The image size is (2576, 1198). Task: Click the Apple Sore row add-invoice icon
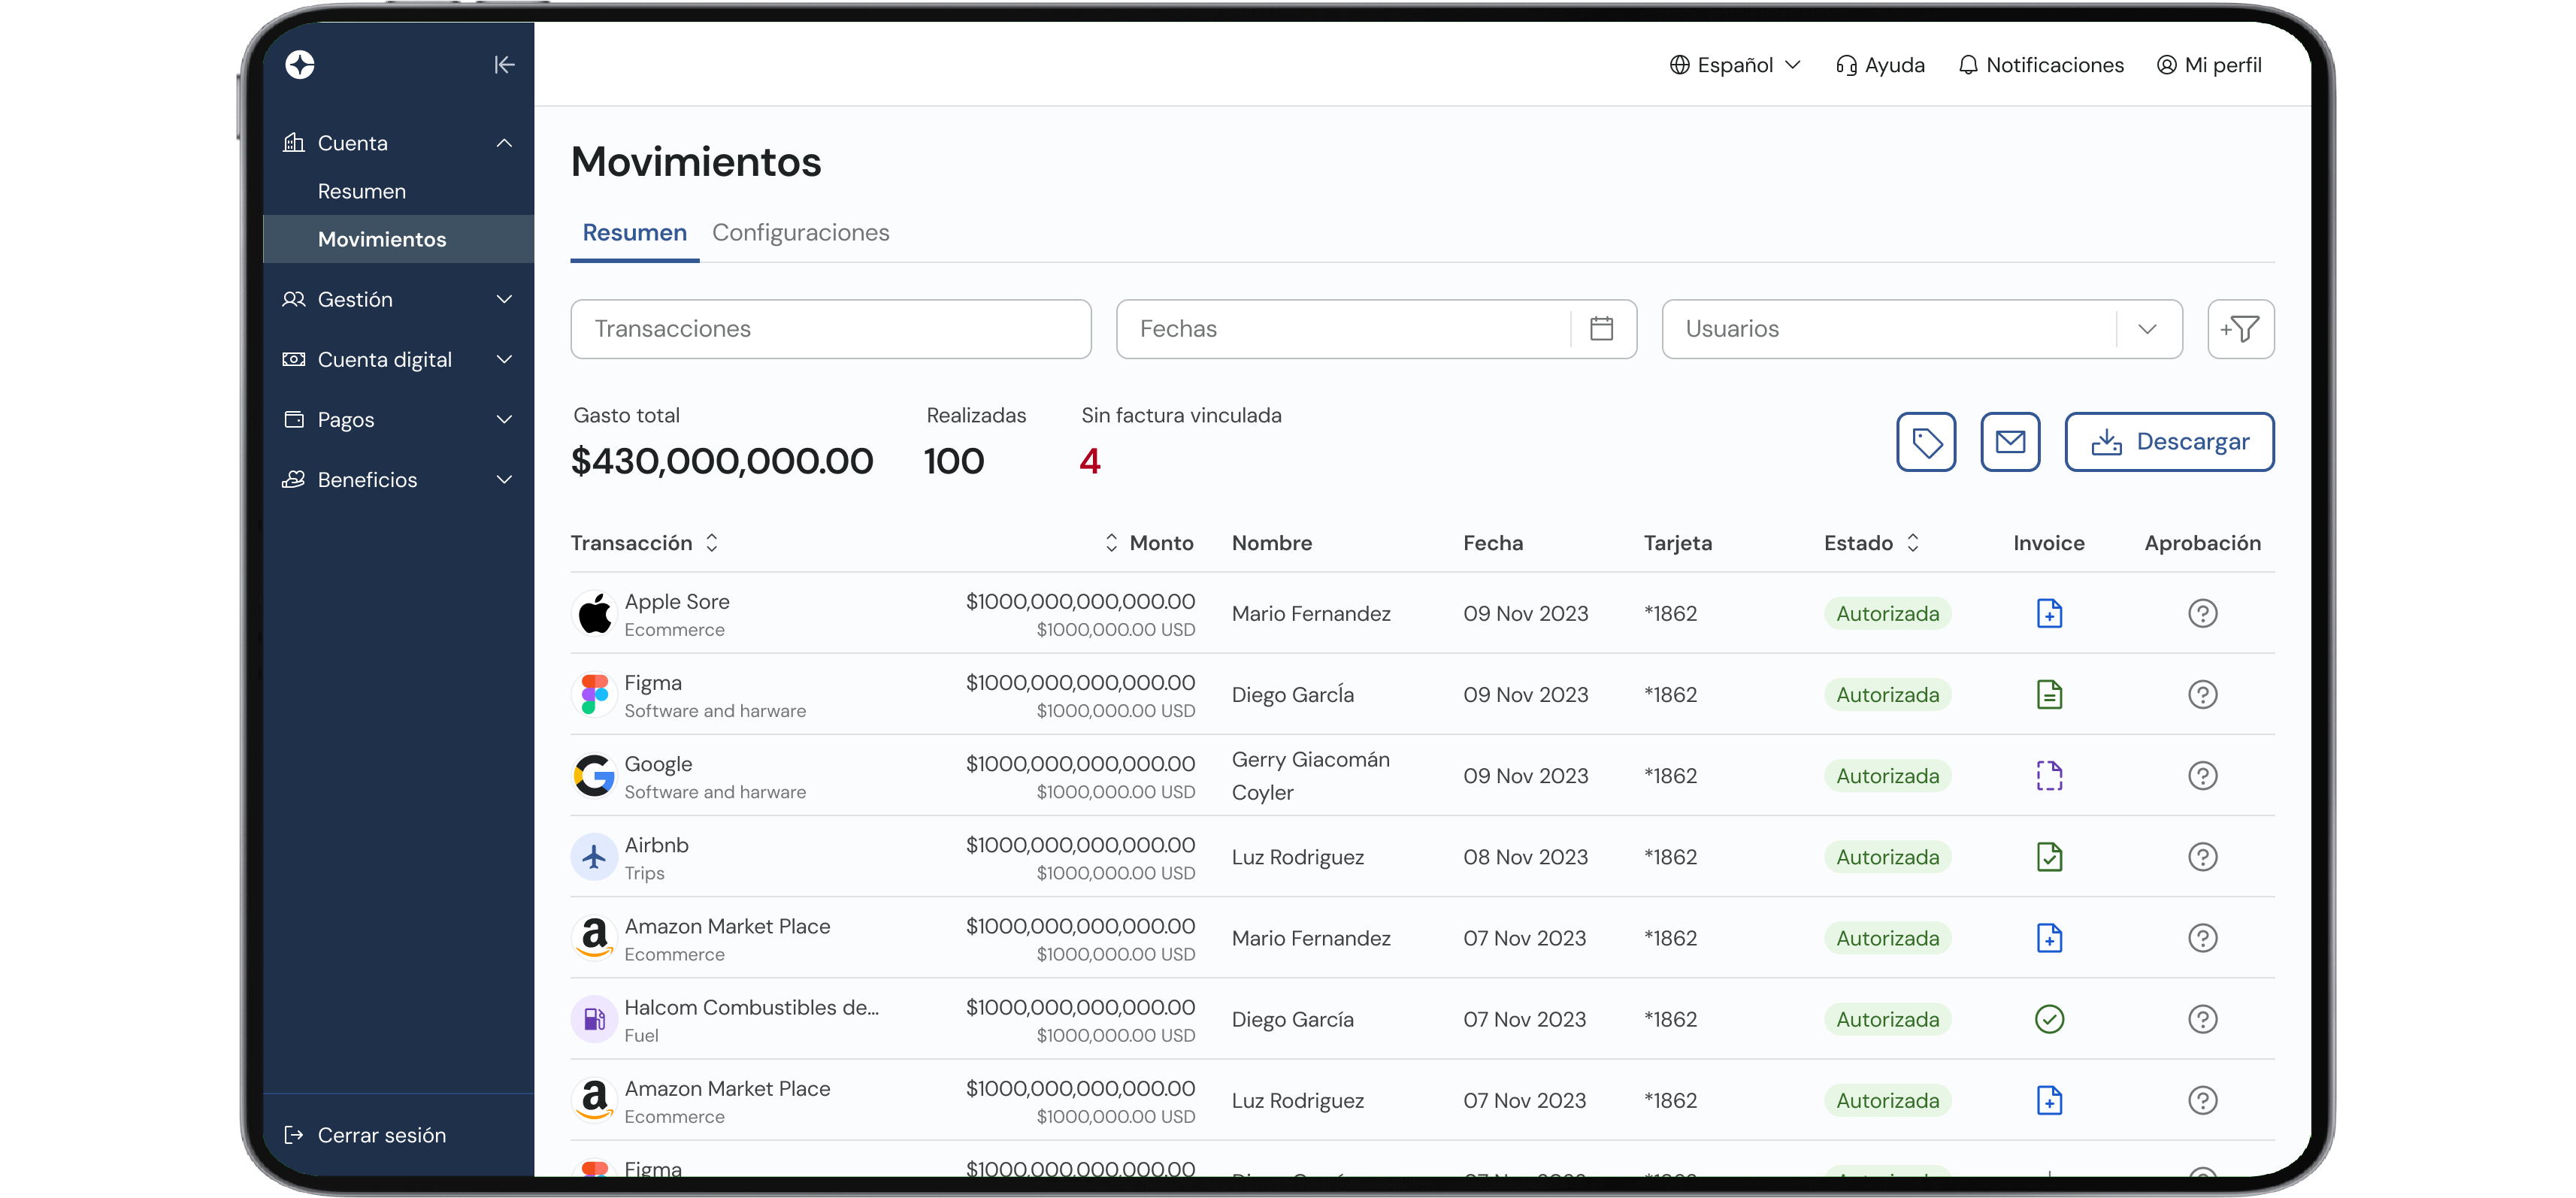pyautogui.click(x=2049, y=613)
